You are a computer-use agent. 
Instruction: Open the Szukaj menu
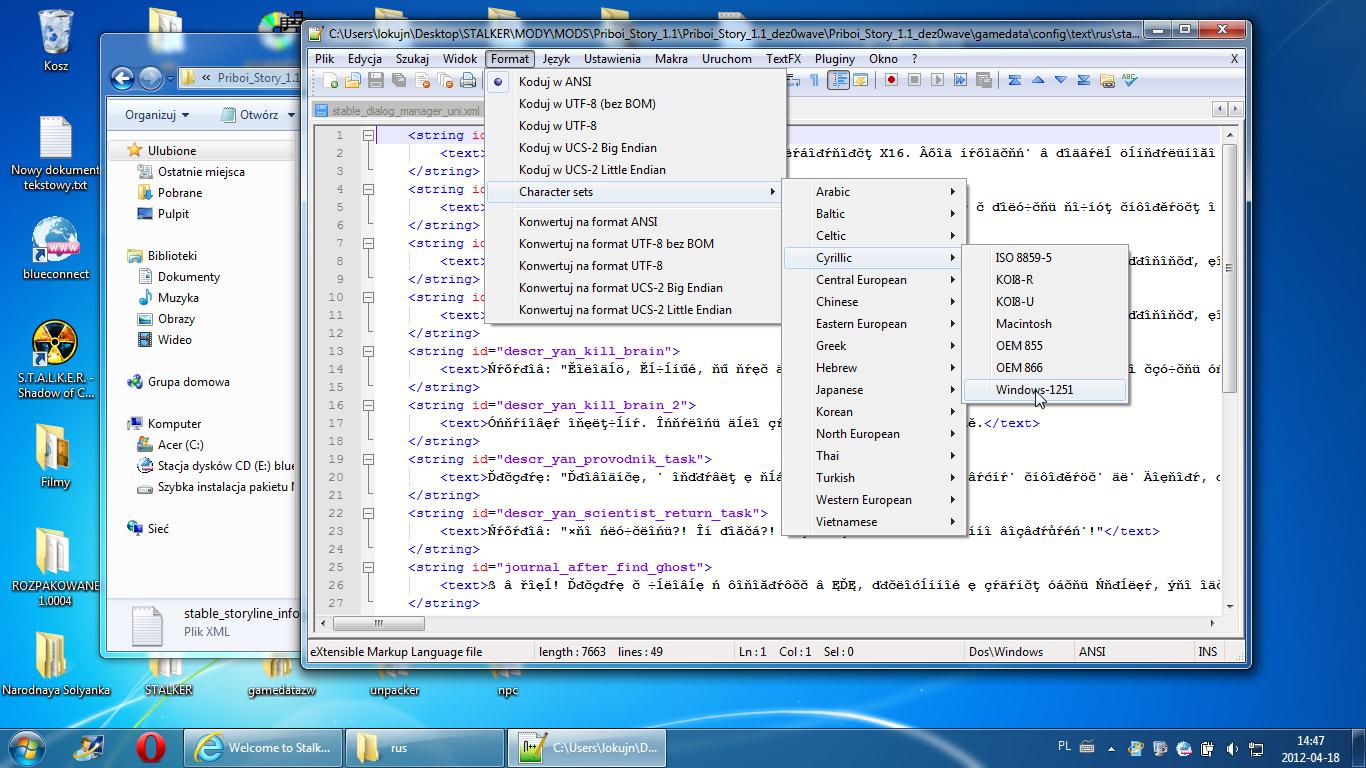(412, 59)
